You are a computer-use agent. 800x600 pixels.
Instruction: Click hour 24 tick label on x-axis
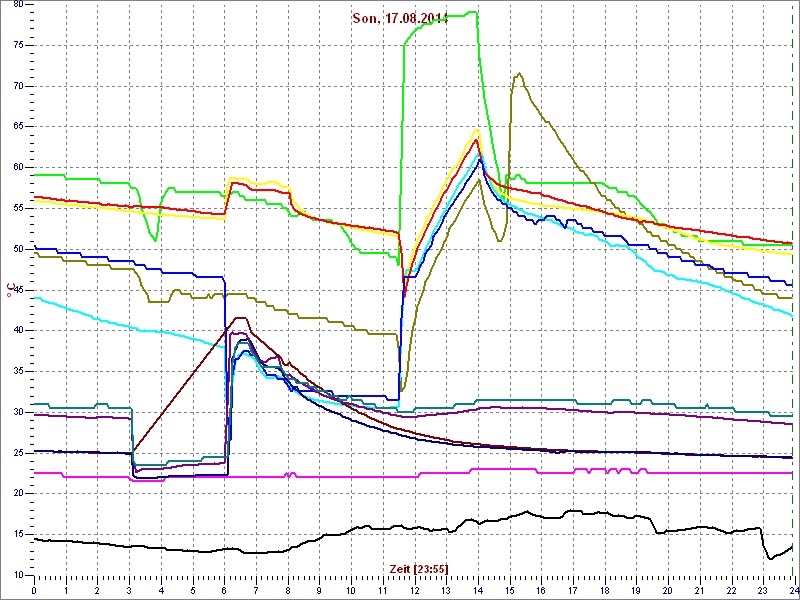click(792, 590)
